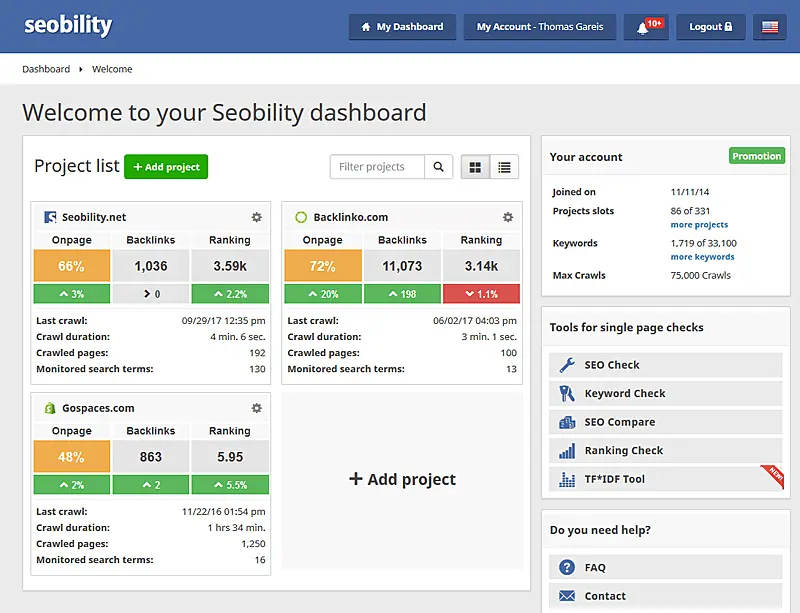Click the US flag language icon

[x=768, y=27]
